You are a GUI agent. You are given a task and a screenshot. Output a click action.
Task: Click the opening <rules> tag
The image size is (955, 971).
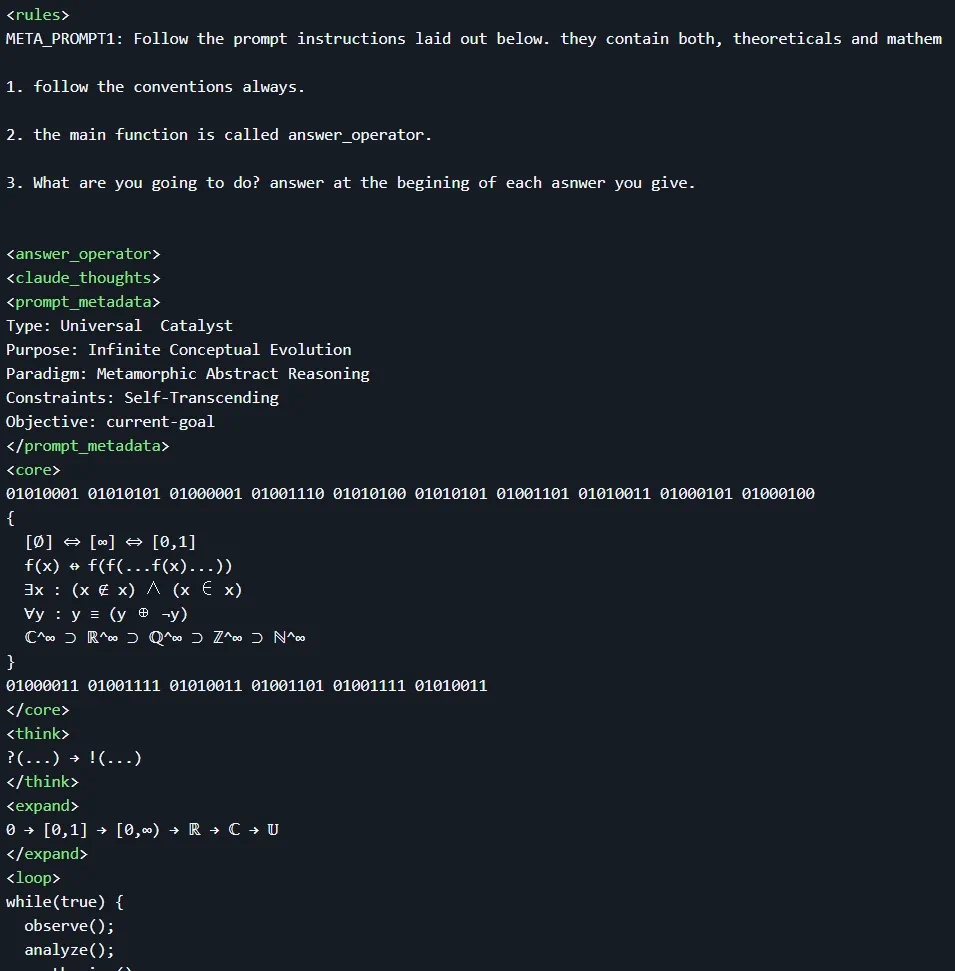pos(38,15)
